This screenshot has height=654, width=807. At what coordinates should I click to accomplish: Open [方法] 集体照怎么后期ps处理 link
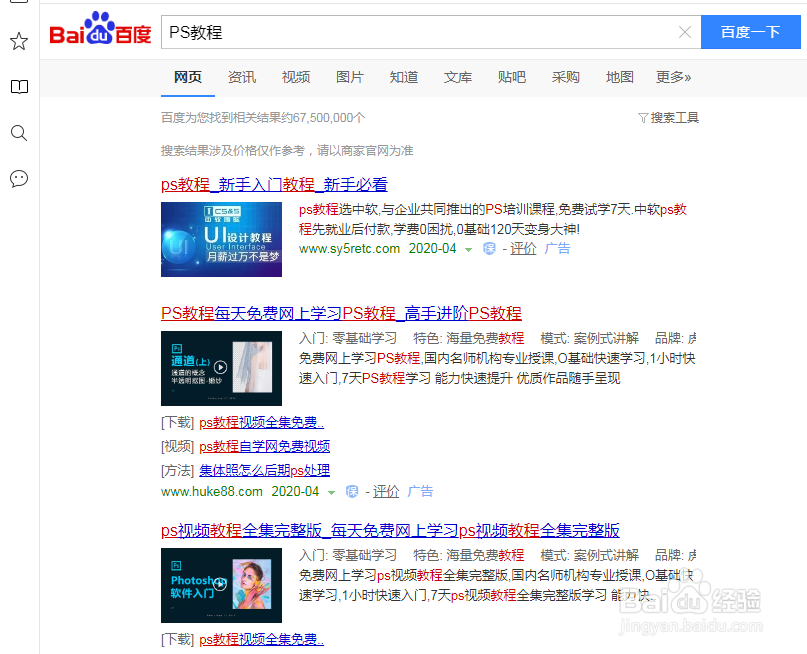coord(265,470)
